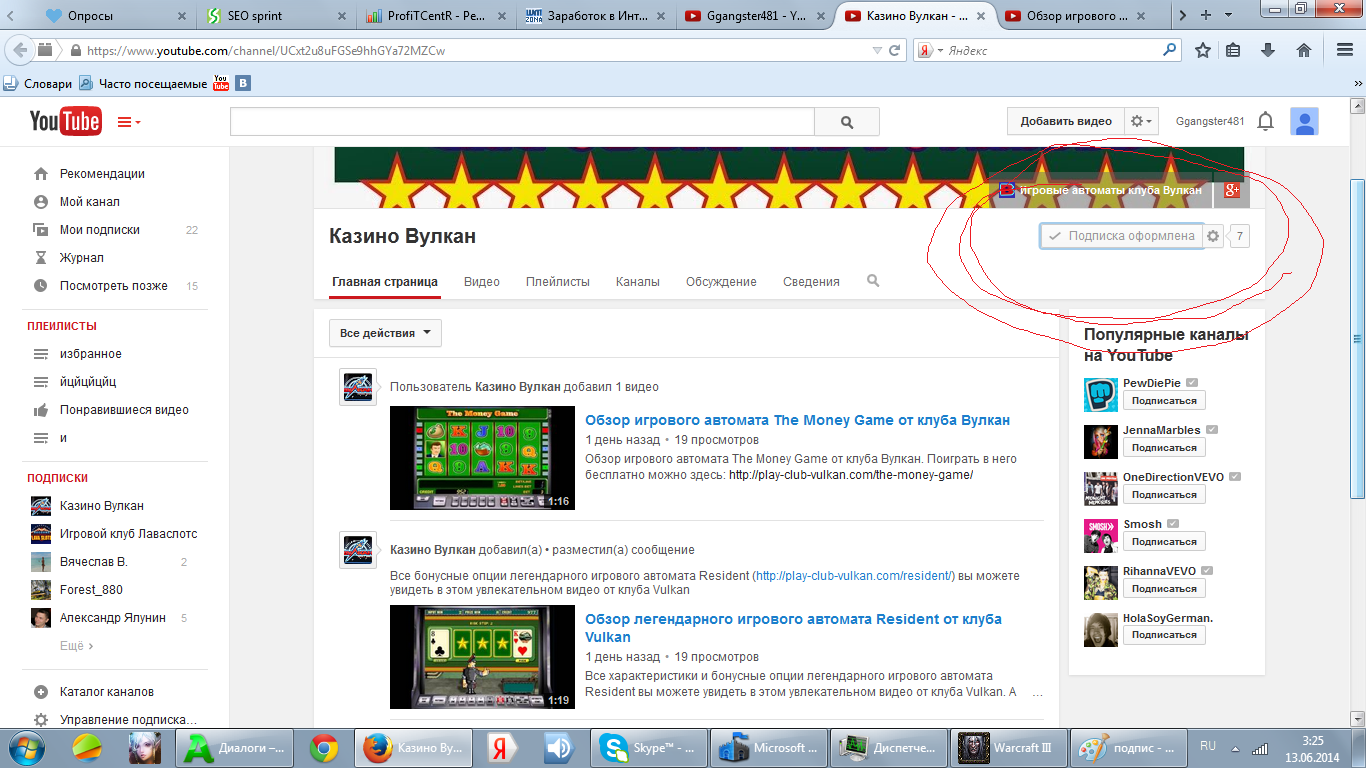Open Игровой клуб Лаваслотс subscription

tap(128, 534)
